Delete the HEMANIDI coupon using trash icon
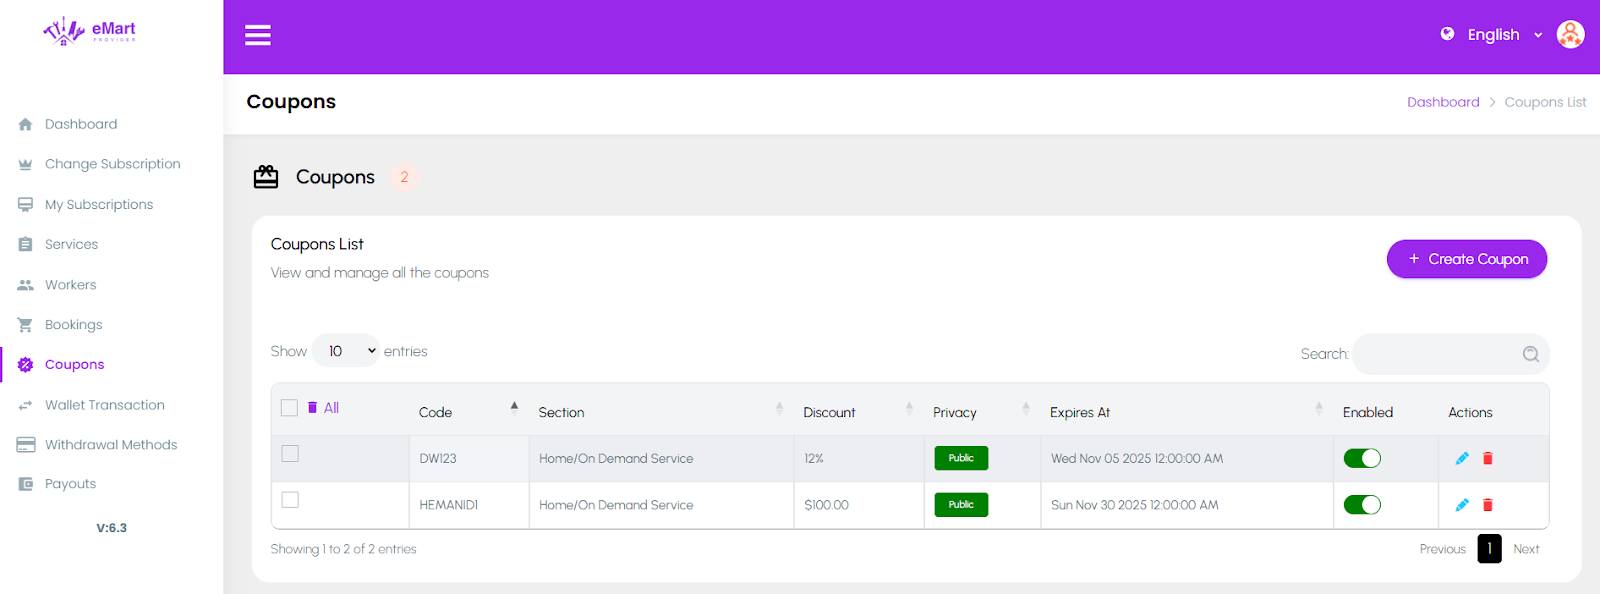Image resolution: width=1600 pixels, height=594 pixels. tap(1488, 505)
